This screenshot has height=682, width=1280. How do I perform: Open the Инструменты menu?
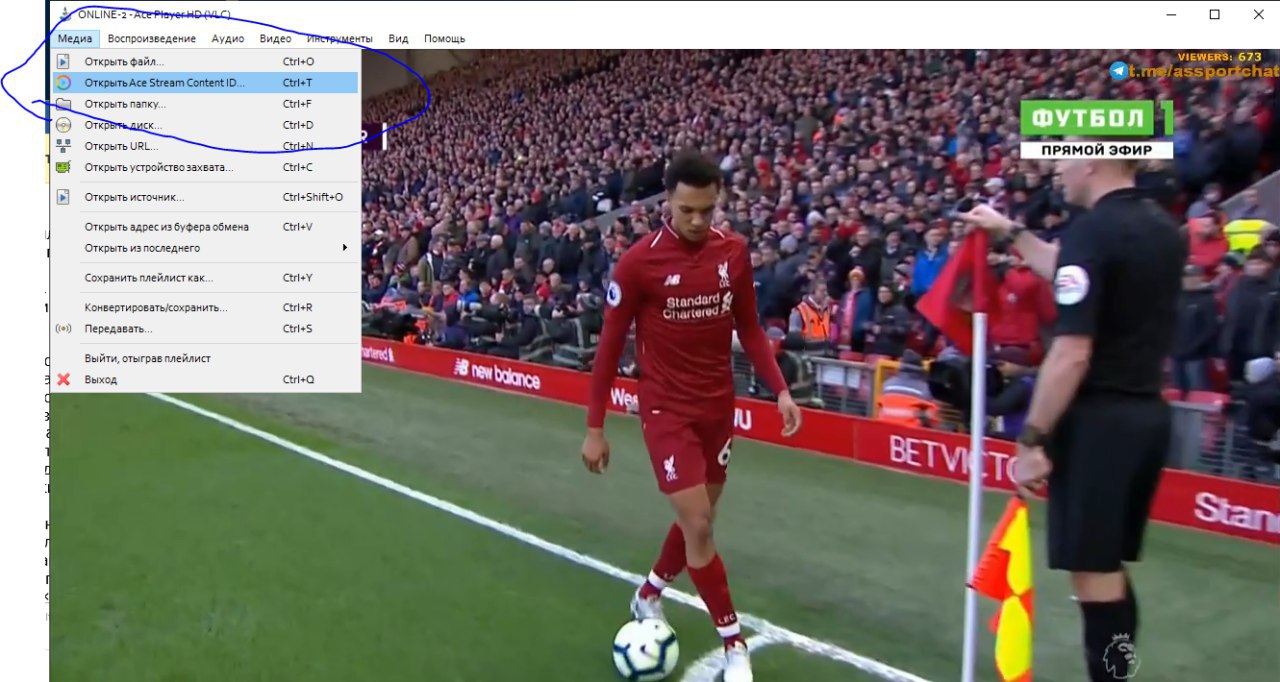tap(340, 39)
